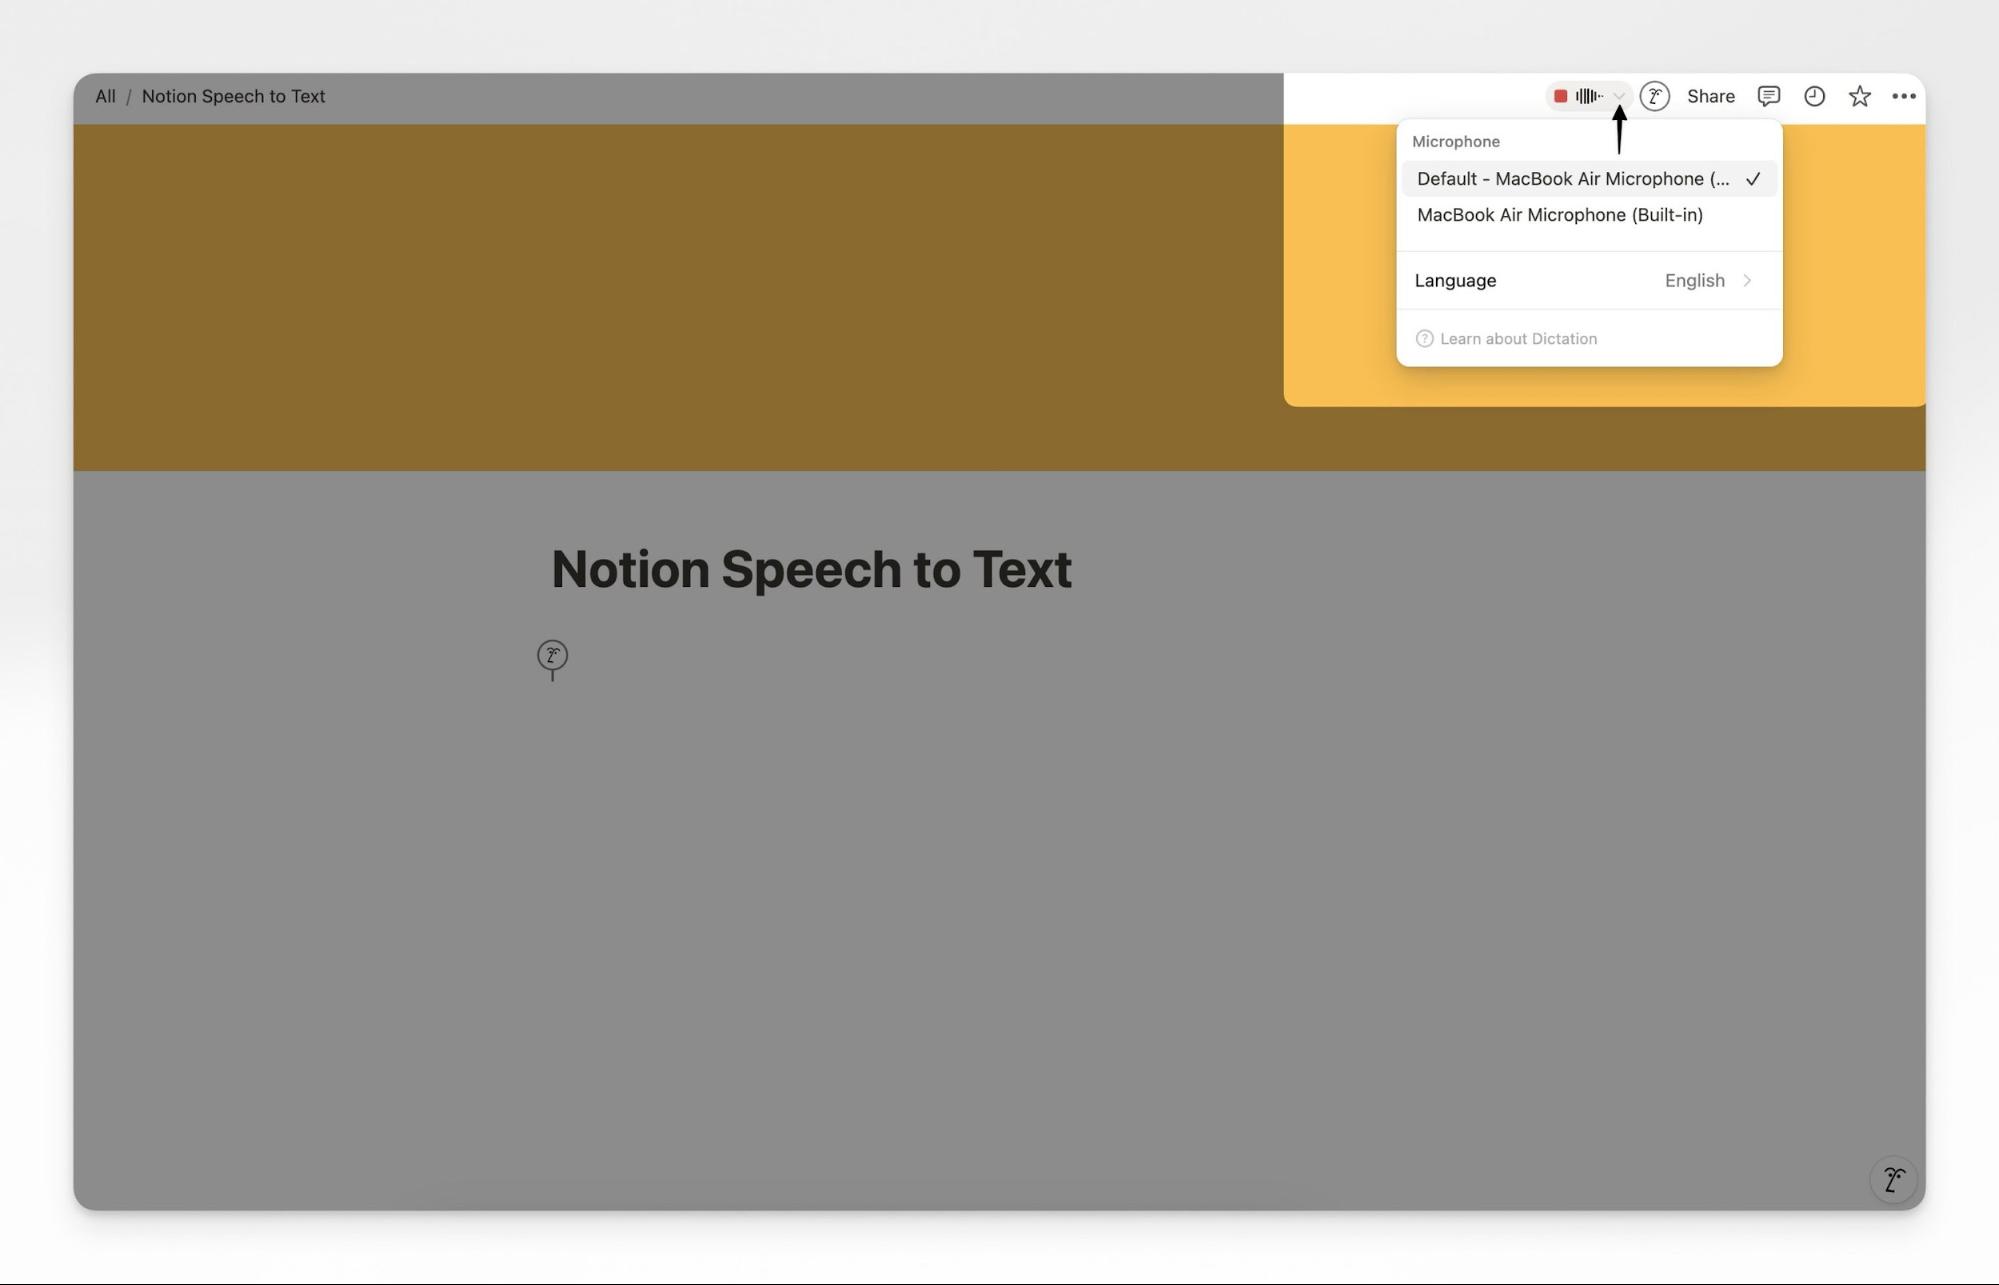Open more page options
Screen dimensions: 1999x1285
(1904, 96)
